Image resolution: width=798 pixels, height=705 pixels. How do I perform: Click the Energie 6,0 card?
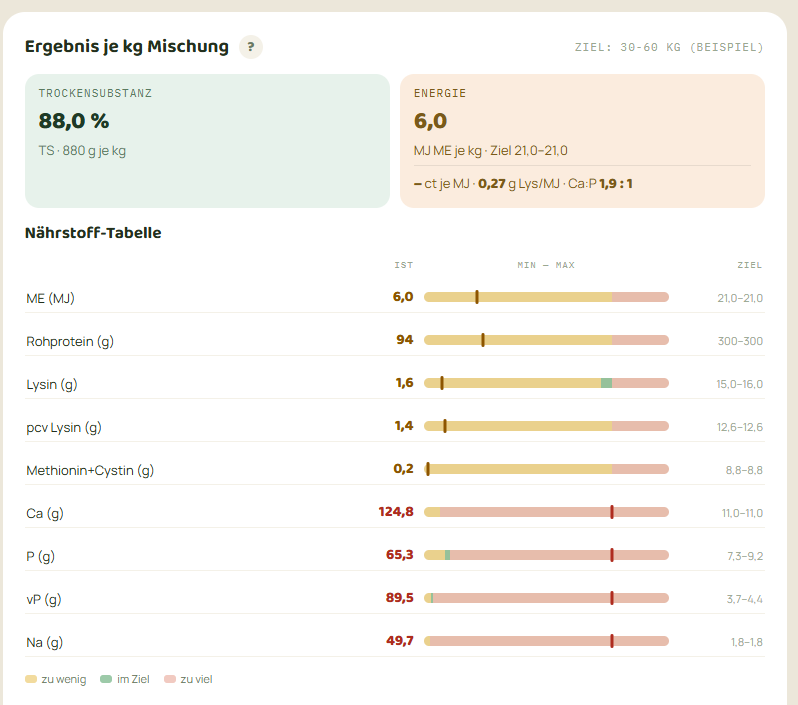[x=582, y=141]
